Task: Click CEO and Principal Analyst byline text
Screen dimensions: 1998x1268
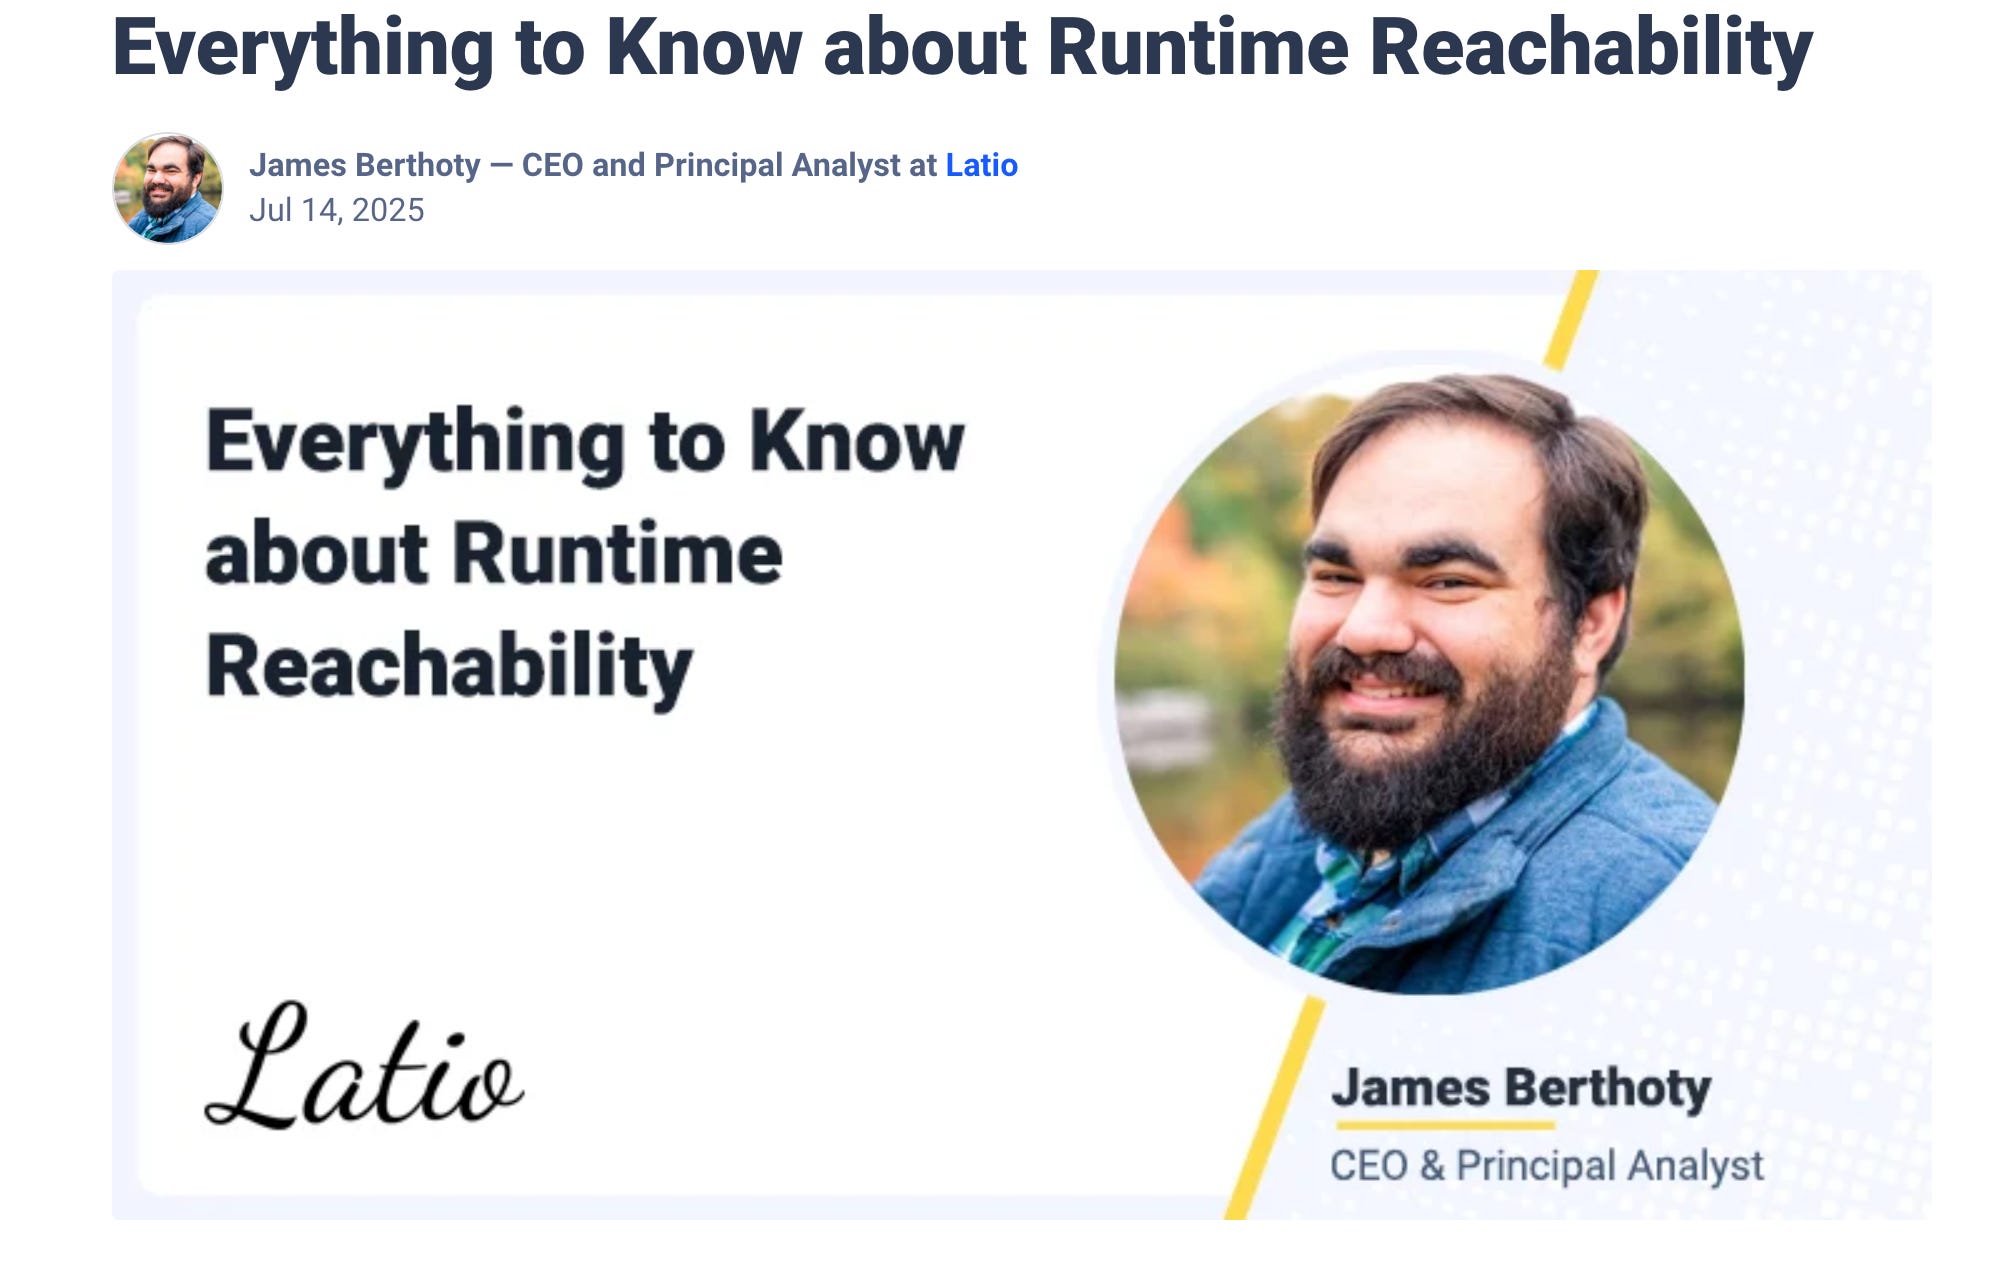Action: (728, 165)
